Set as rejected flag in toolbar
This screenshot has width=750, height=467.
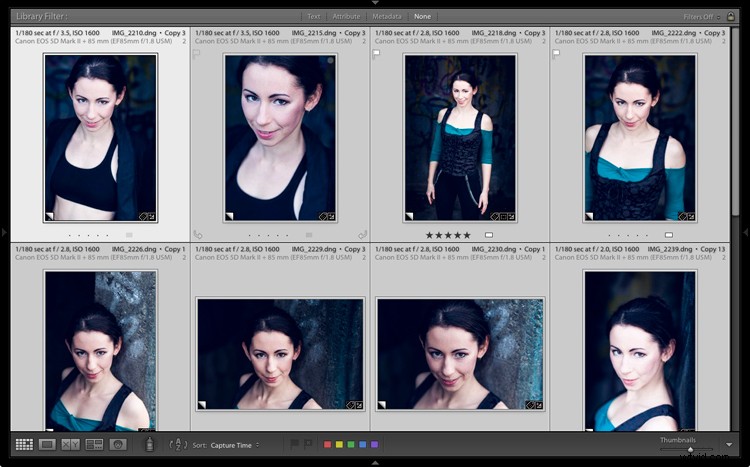(308, 444)
